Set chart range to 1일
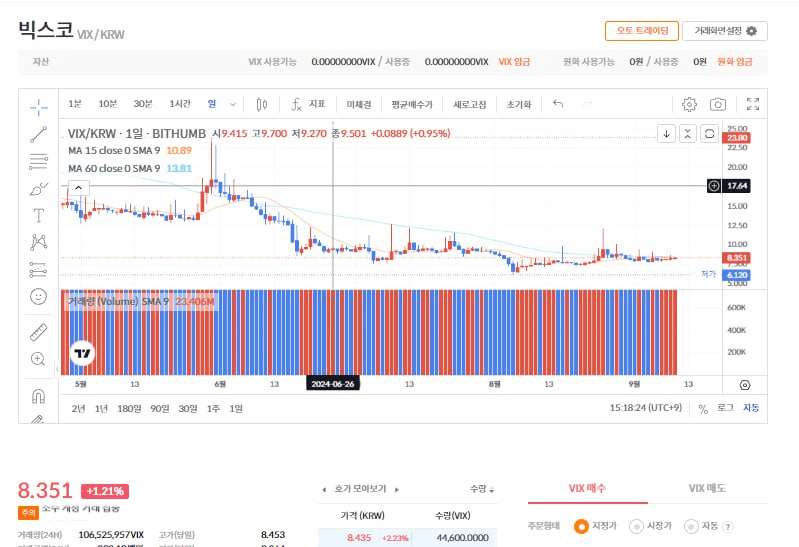The image size is (799, 547). (x=235, y=408)
